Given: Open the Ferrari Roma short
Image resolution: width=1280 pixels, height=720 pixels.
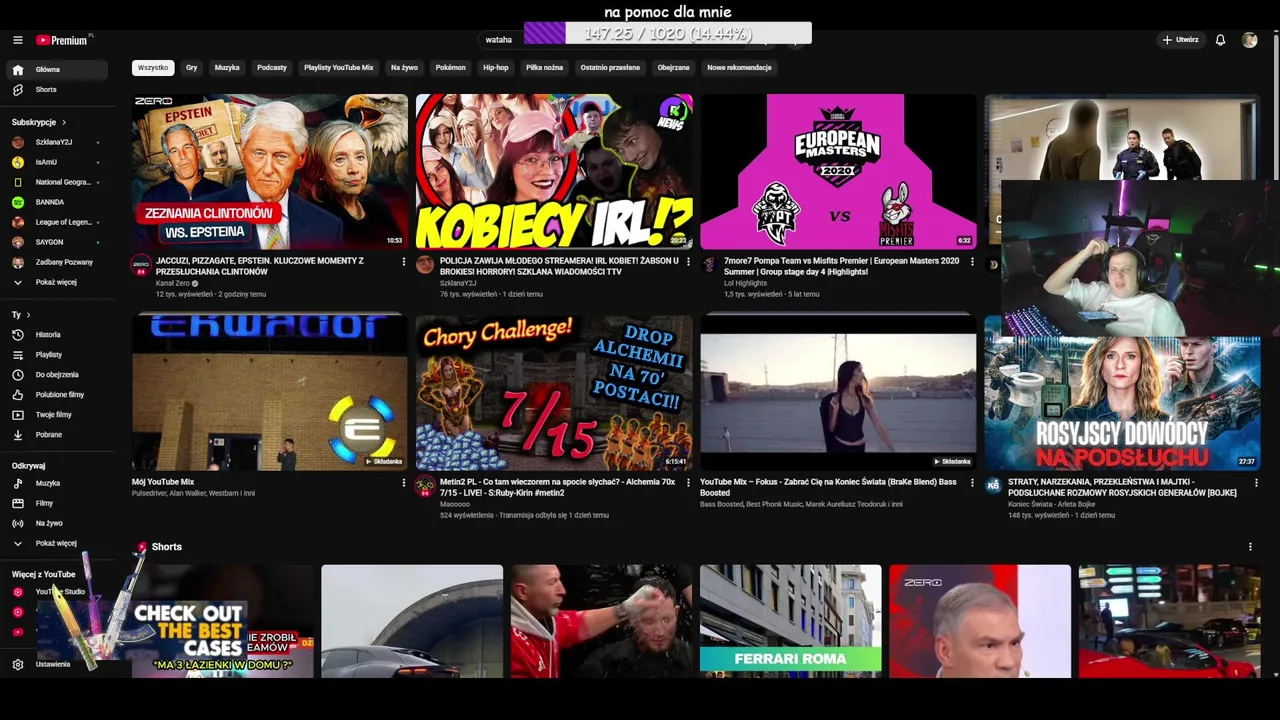Looking at the screenshot, I should 790,621.
